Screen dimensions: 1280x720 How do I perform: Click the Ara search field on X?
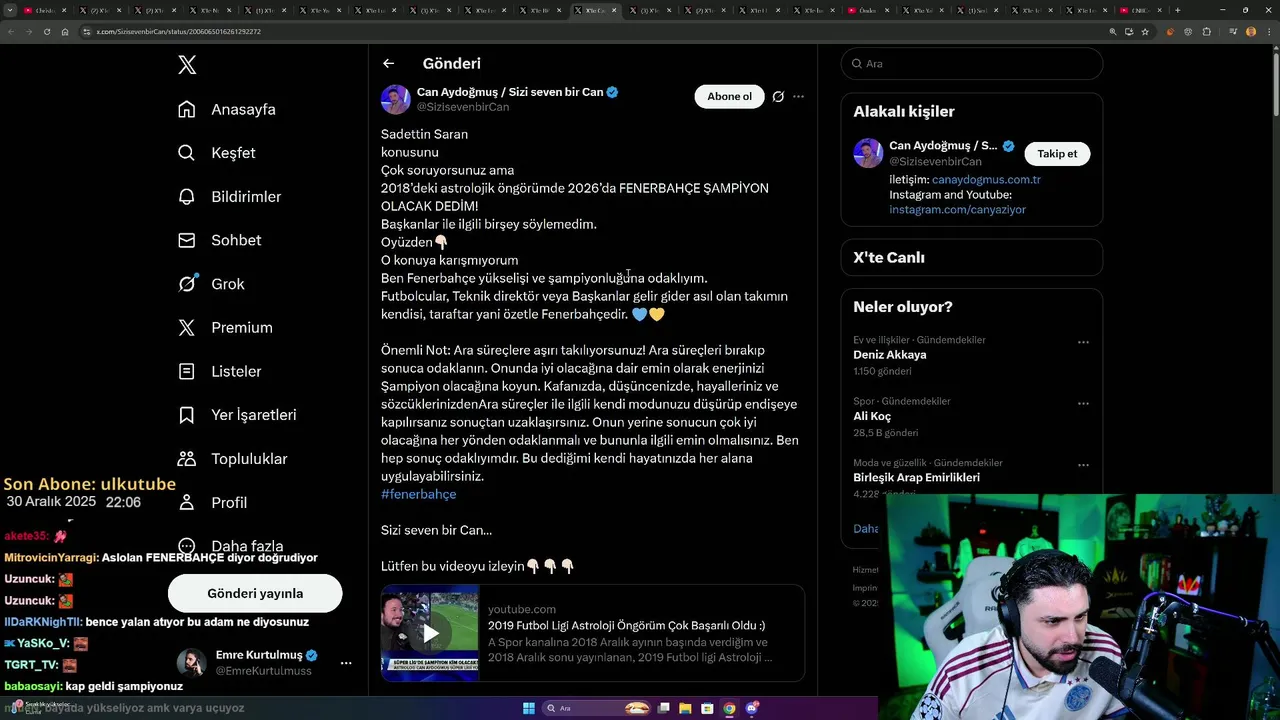pos(972,63)
